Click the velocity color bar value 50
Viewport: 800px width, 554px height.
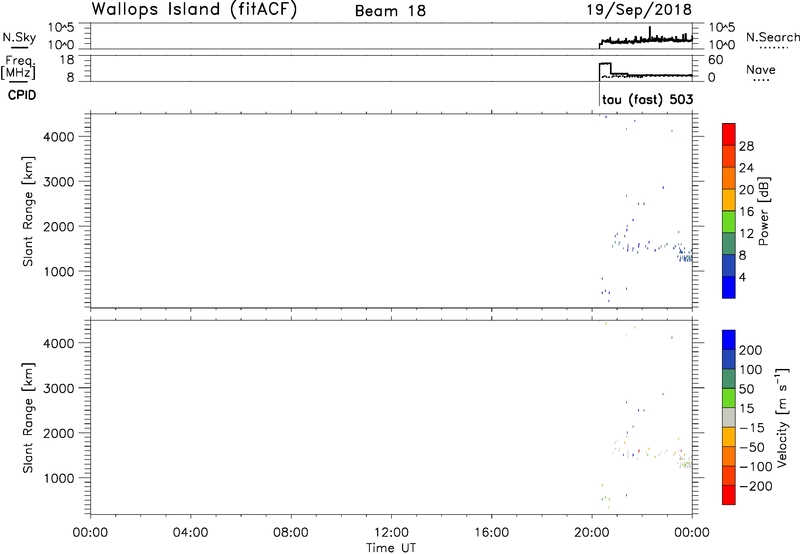pyautogui.click(x=746, y=389)
